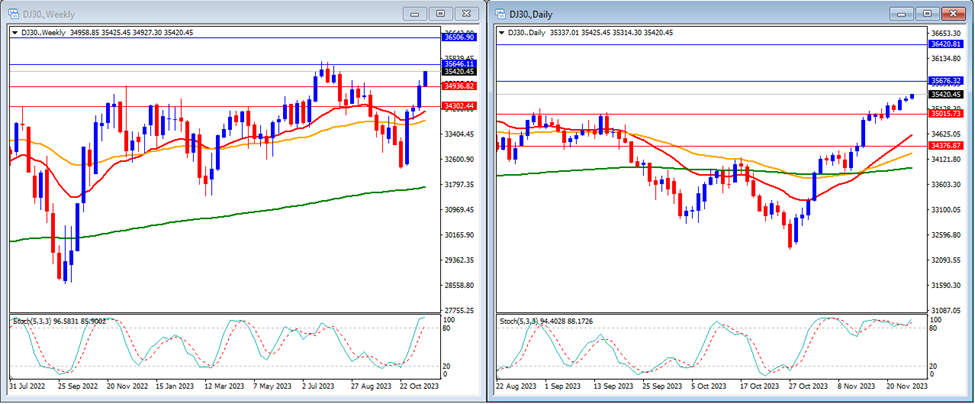Close the DJ30 Daily chart window
The height and width of the screenshot is (404, 975).
pyautogui.click(x=954, y=12)
